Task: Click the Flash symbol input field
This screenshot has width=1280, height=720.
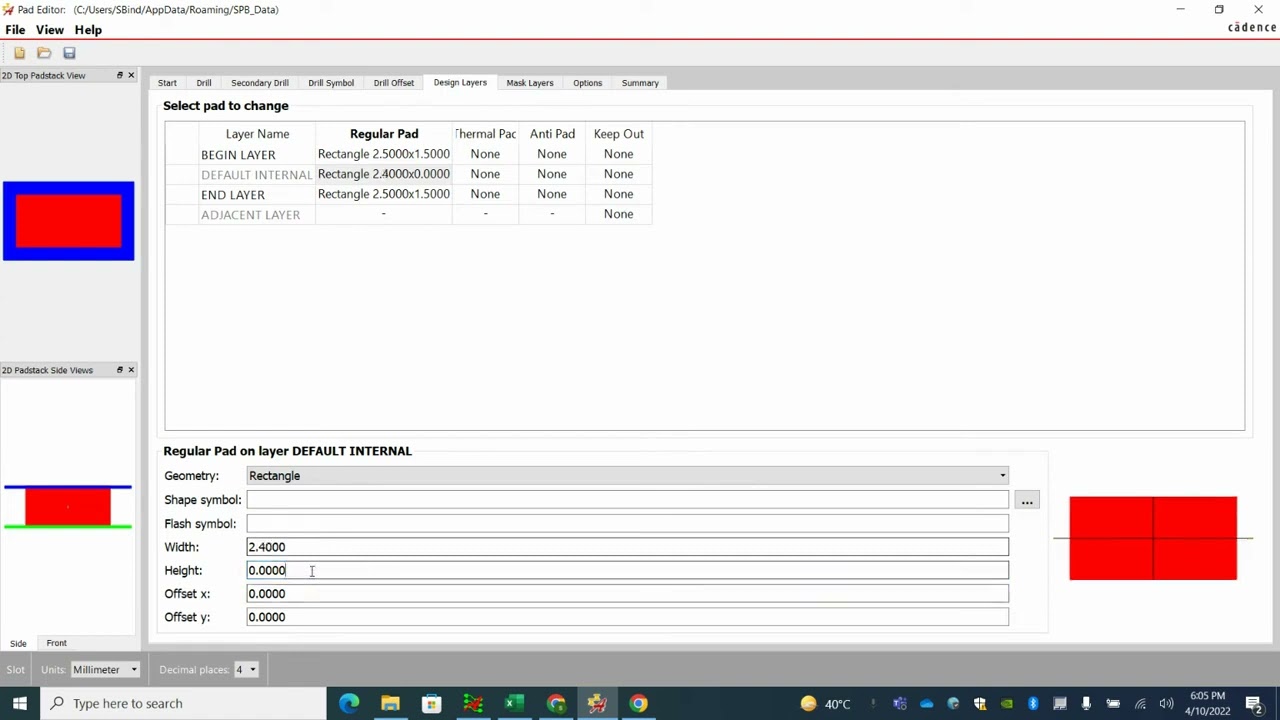Action: tap(627, 524)
